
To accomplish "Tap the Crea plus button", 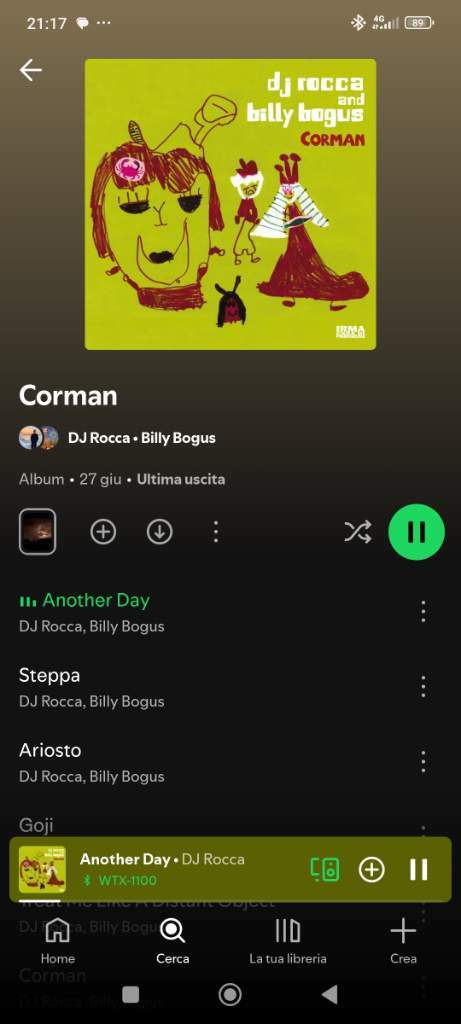I will [x=403, y=941].
